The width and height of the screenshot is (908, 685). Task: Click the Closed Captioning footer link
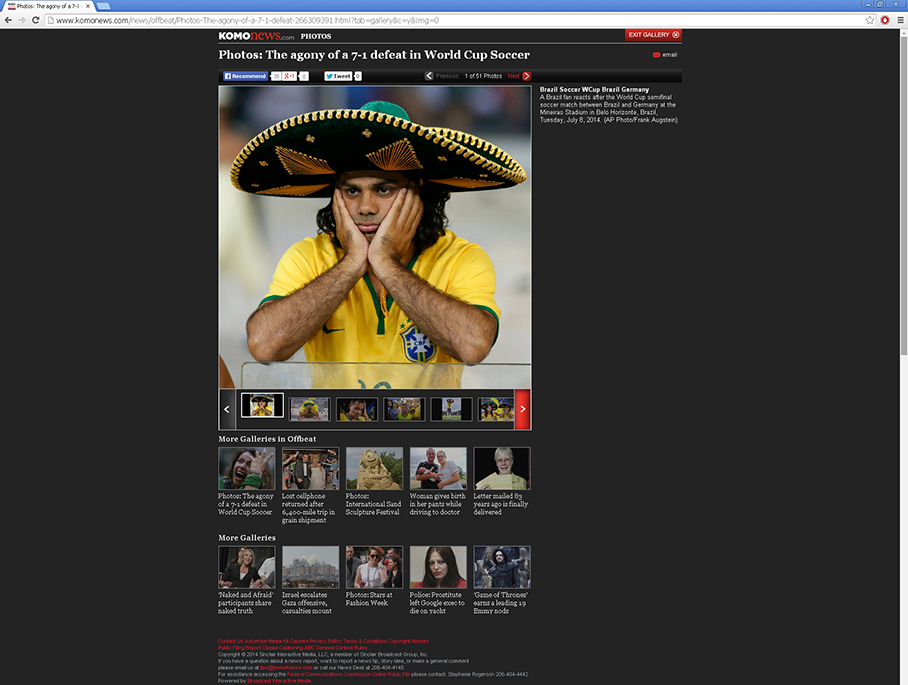click(x=283, y=648)
